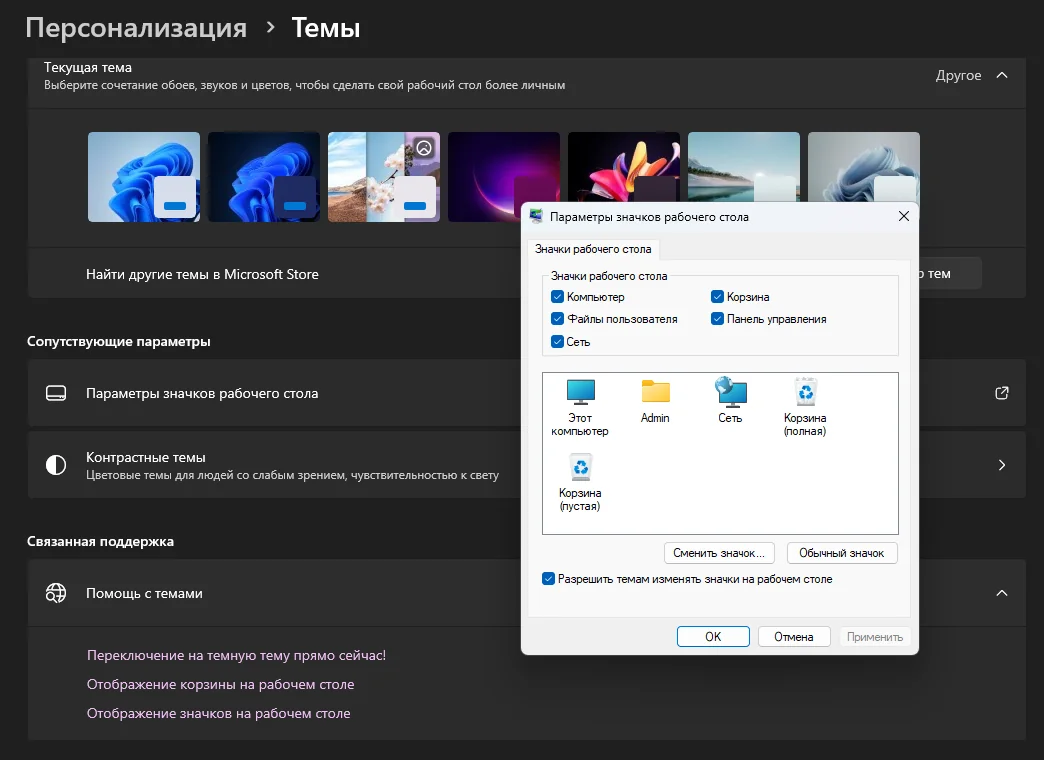The width and height of the screenshot is (1044, 760).
Task: Click OK in the desktop icons dialog
Action: tap(713, 636)
